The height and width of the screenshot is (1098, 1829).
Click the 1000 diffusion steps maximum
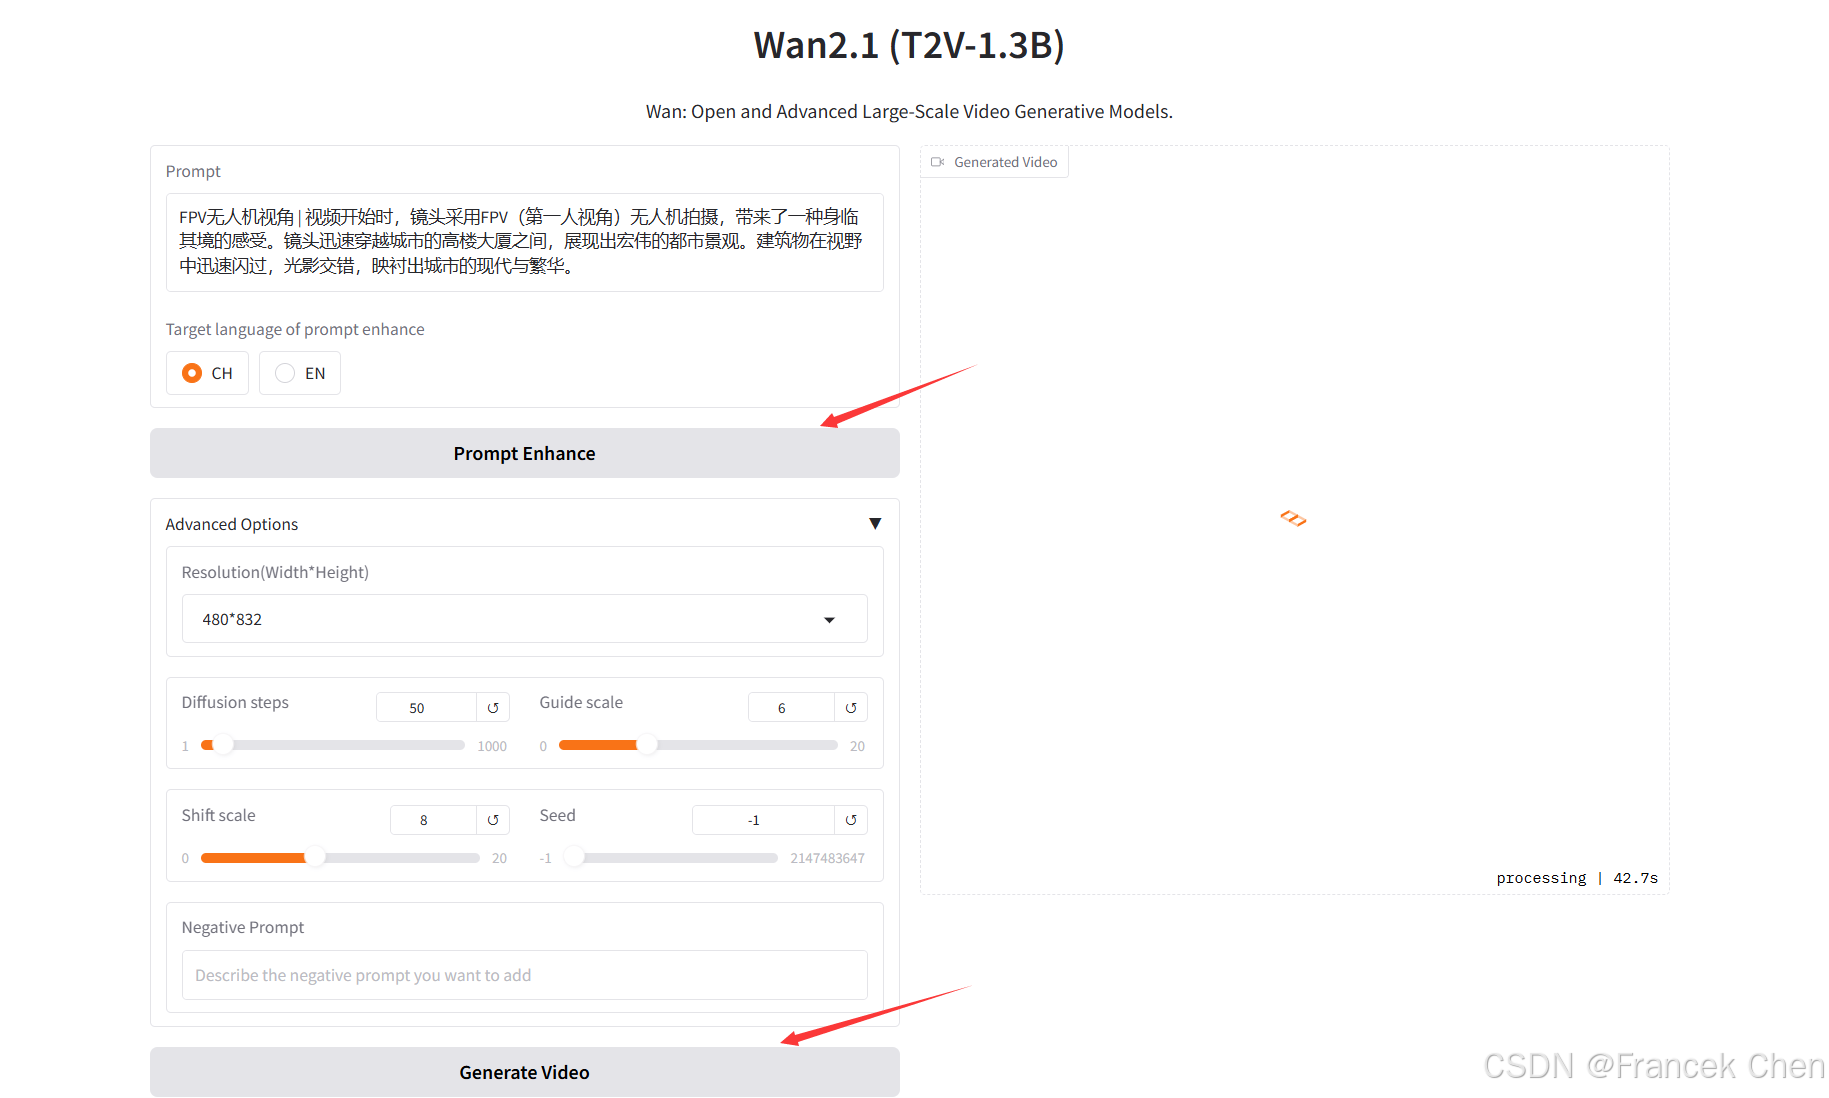(x=492, y=746)
